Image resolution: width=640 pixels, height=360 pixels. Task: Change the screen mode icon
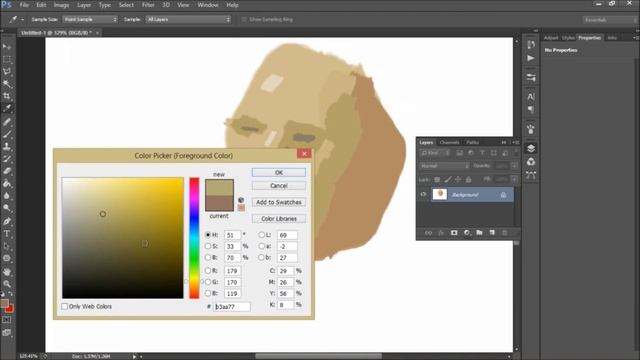pos(7,333)
